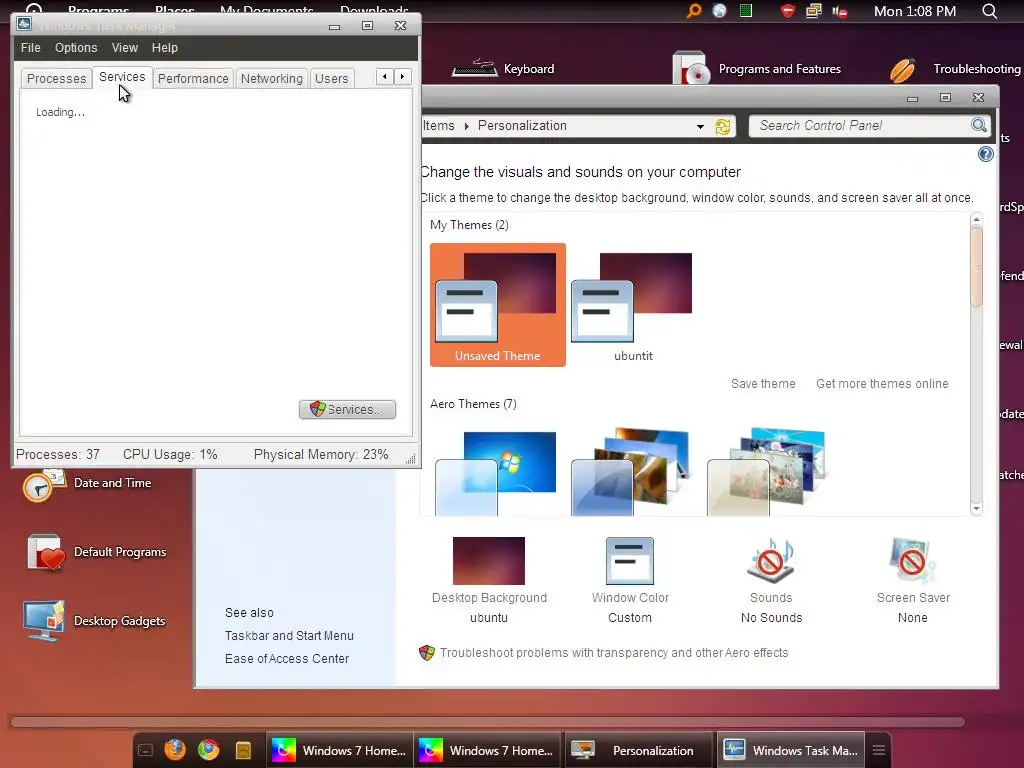Select the ubuntit theme
The height and width of the screenshot is (768, 1024).
(x=633, y=305)
